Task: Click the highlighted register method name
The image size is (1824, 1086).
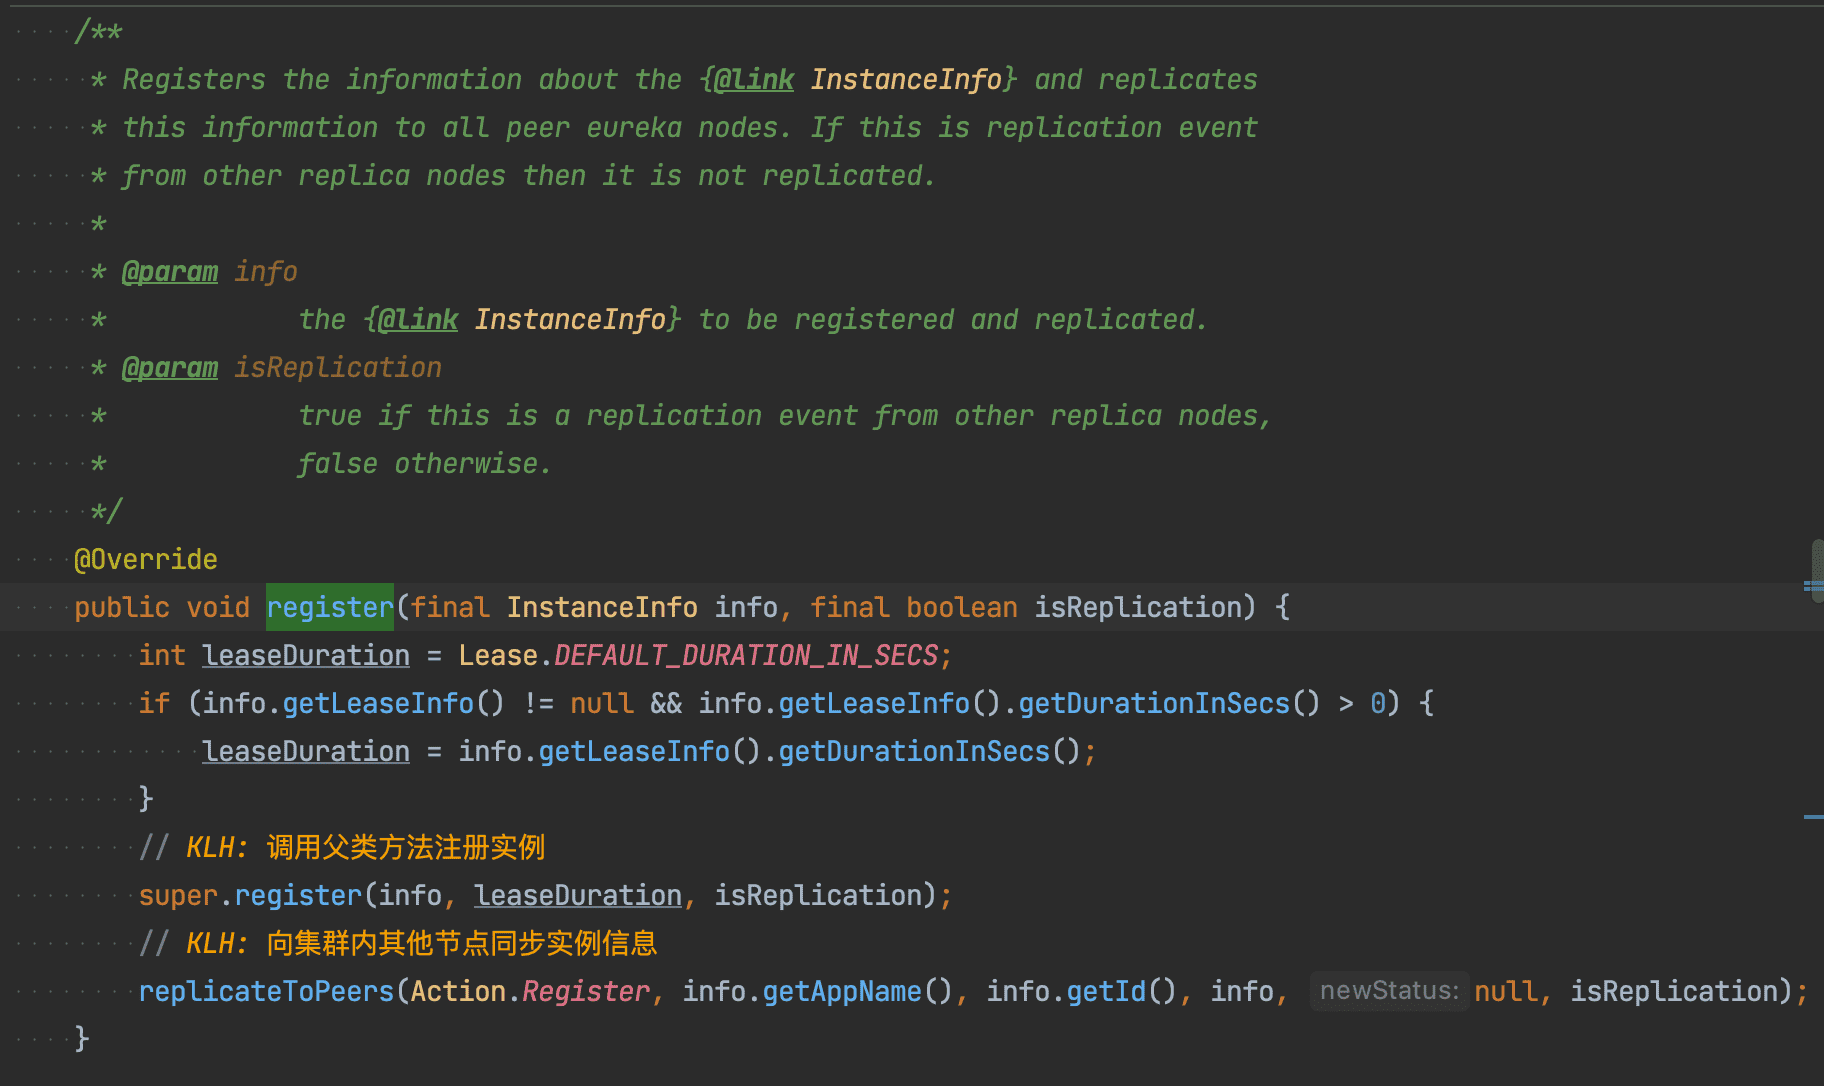Action: (330, 607)
